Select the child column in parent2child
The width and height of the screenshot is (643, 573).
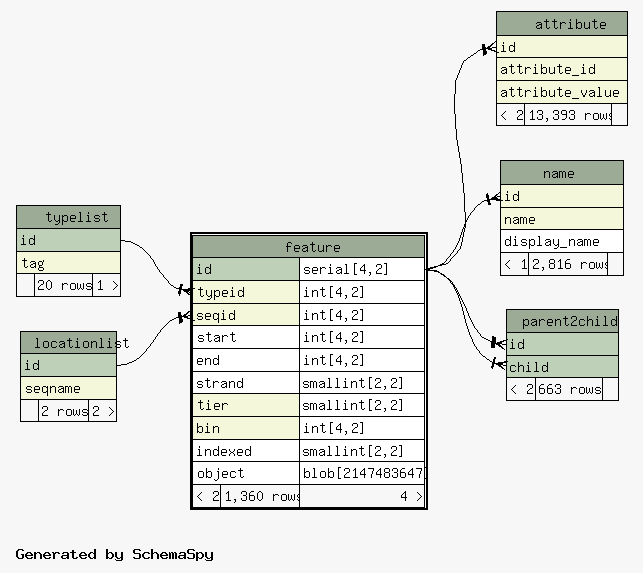click(x=562, y=367)
